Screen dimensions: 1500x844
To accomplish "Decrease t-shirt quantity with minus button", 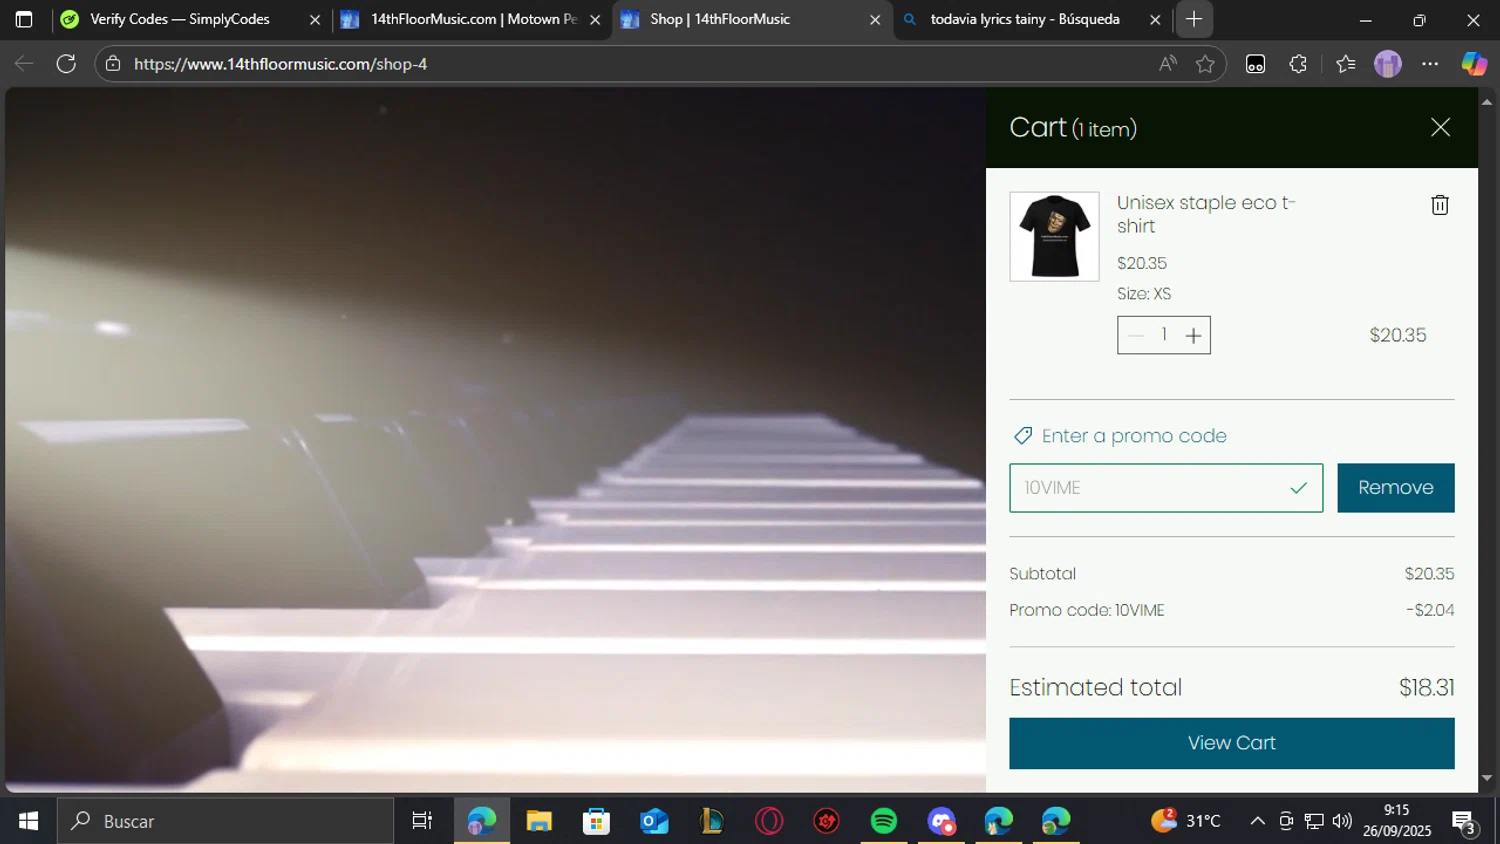I will pos(1135,336).
